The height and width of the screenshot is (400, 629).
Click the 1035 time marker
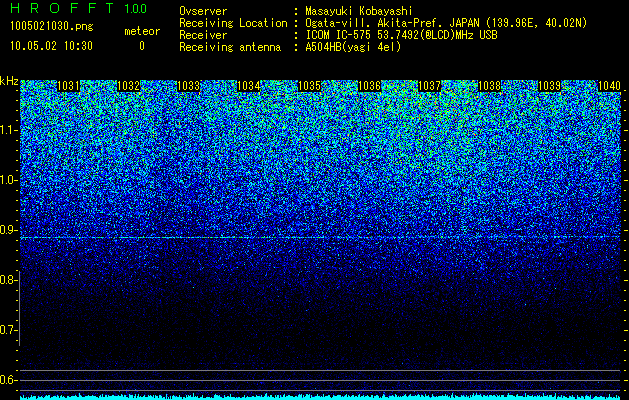click(309, 86)
